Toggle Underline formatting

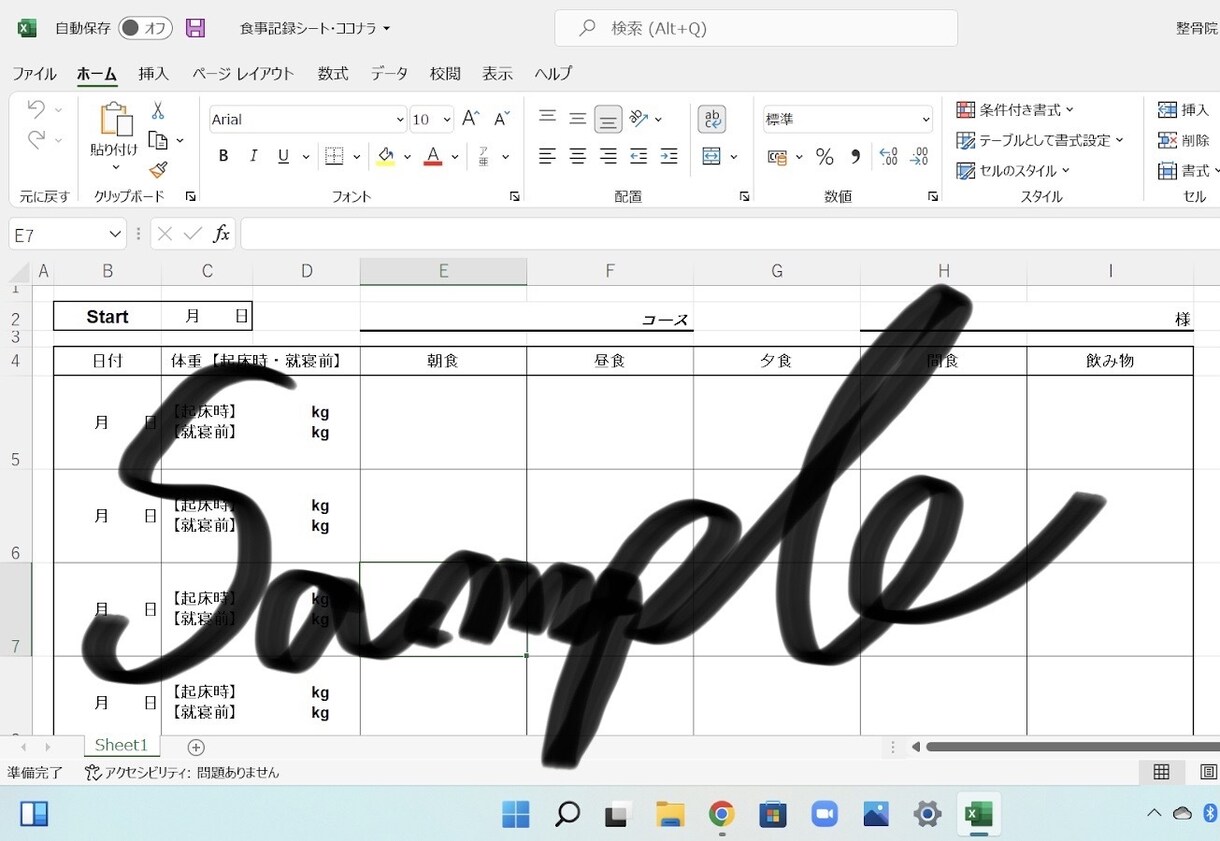point(283,156)
